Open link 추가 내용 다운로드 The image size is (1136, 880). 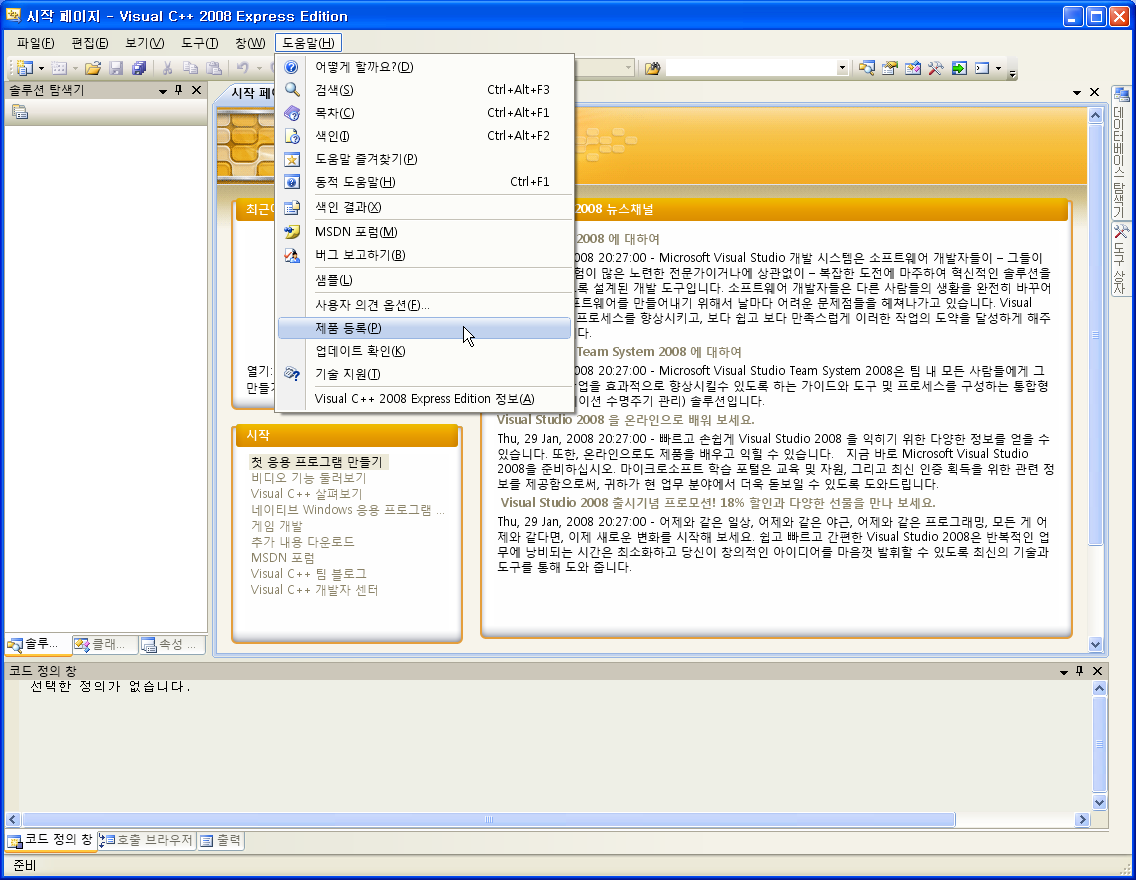click(x=302, y=542)
